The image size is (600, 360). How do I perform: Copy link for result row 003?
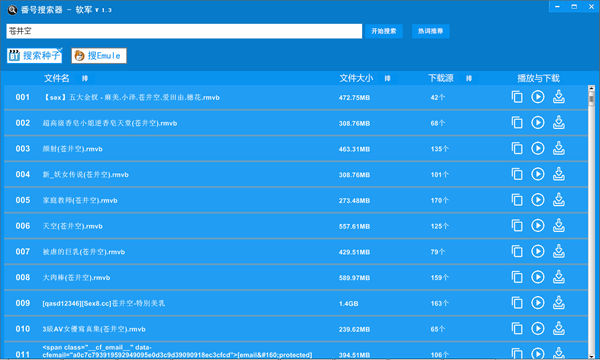click(517, 148)
